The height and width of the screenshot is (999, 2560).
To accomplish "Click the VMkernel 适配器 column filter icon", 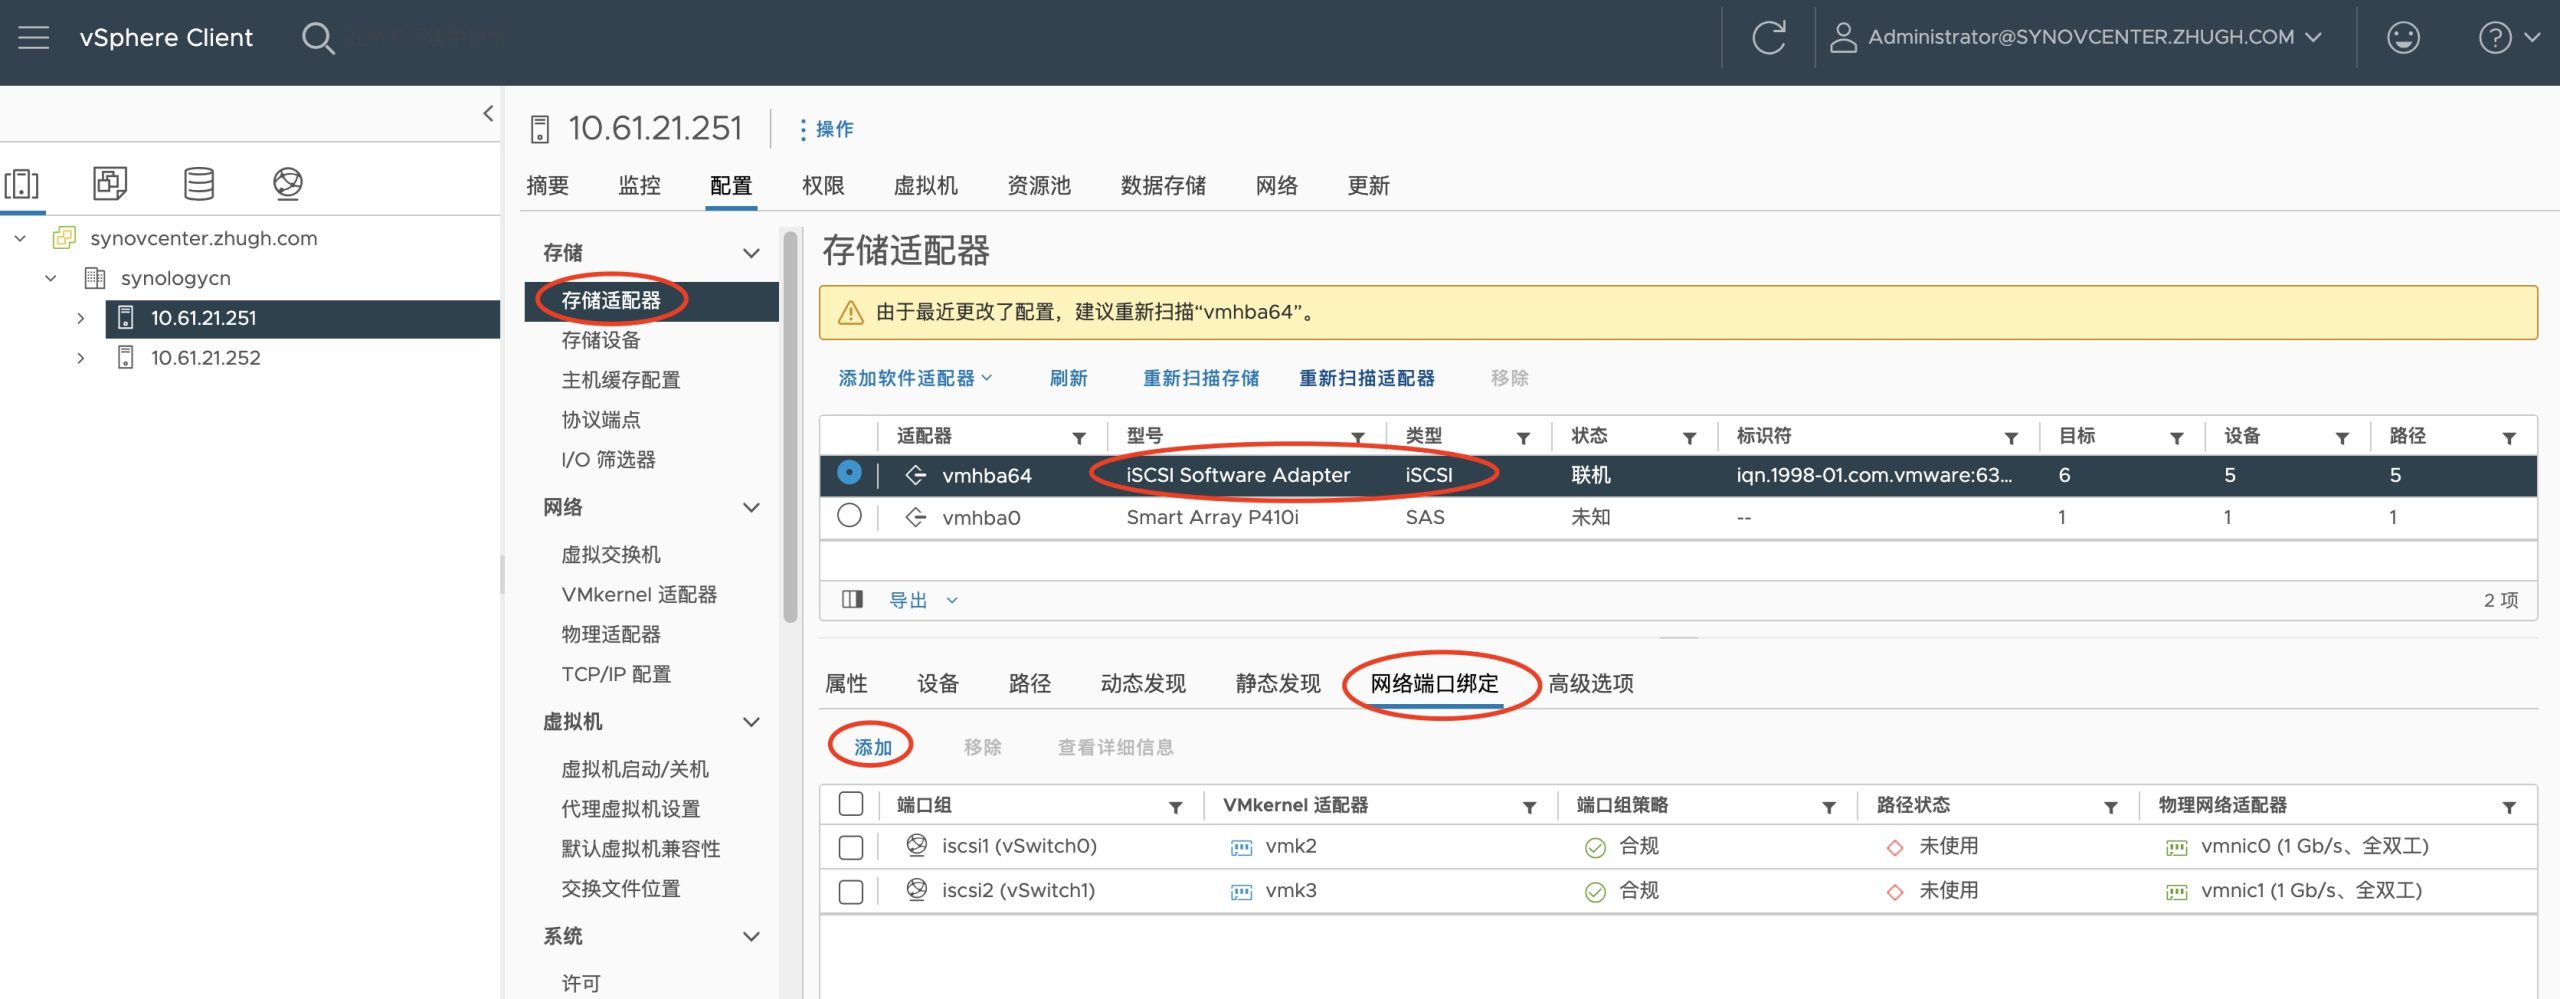I will click(x=1529, y=807).
